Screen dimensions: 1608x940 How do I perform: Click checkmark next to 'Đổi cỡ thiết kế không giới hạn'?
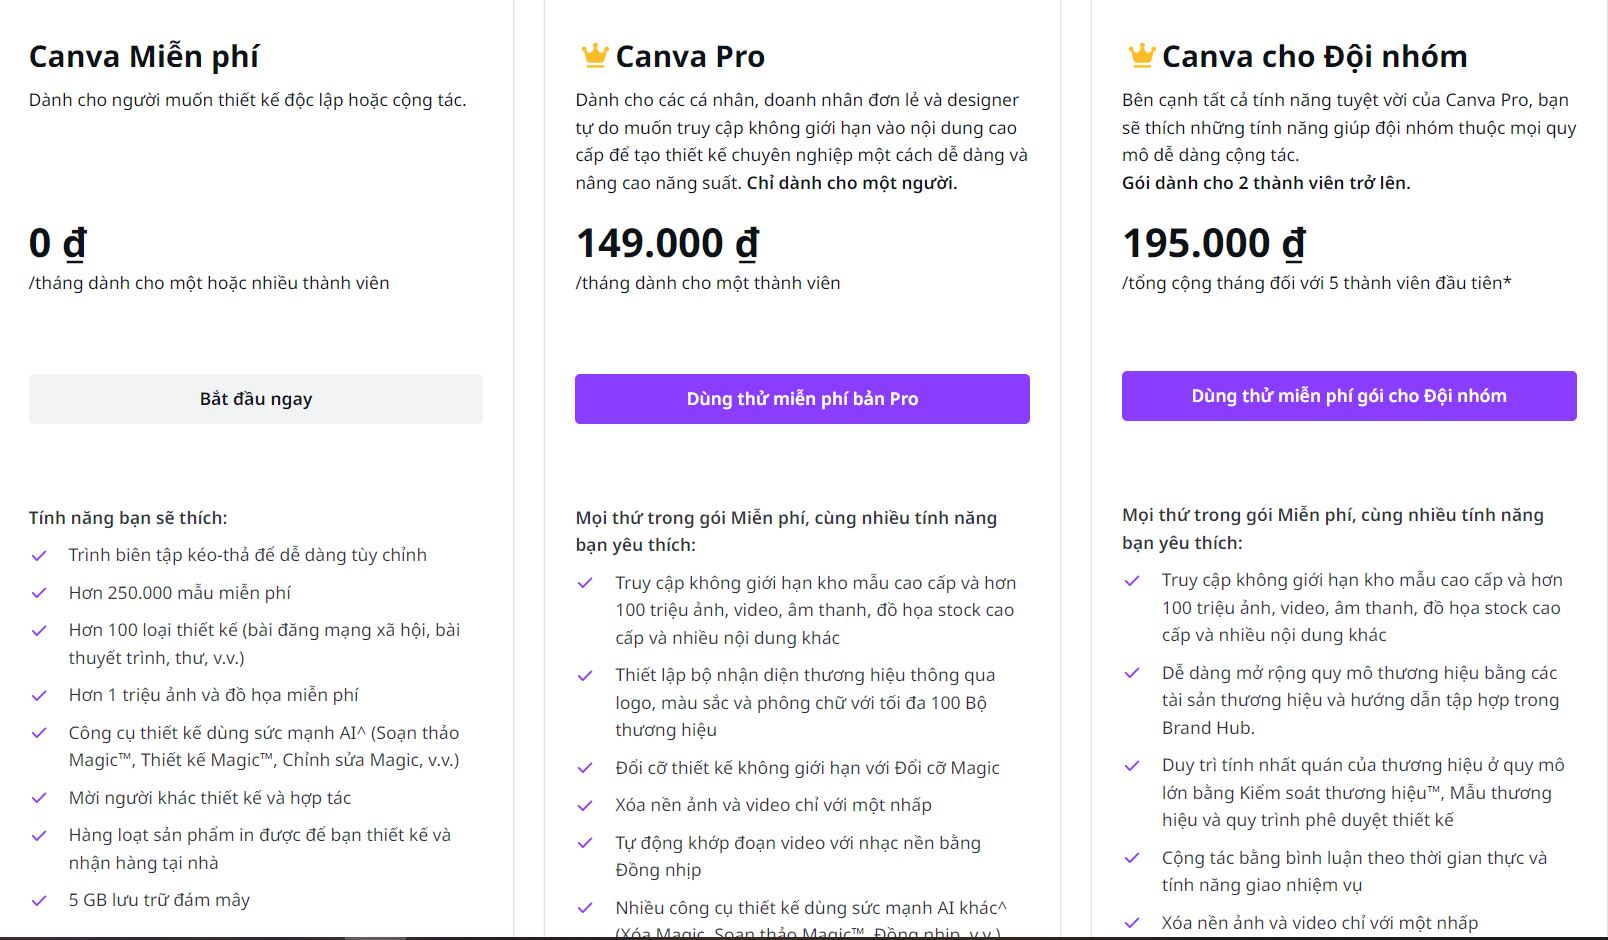(583, 768)
